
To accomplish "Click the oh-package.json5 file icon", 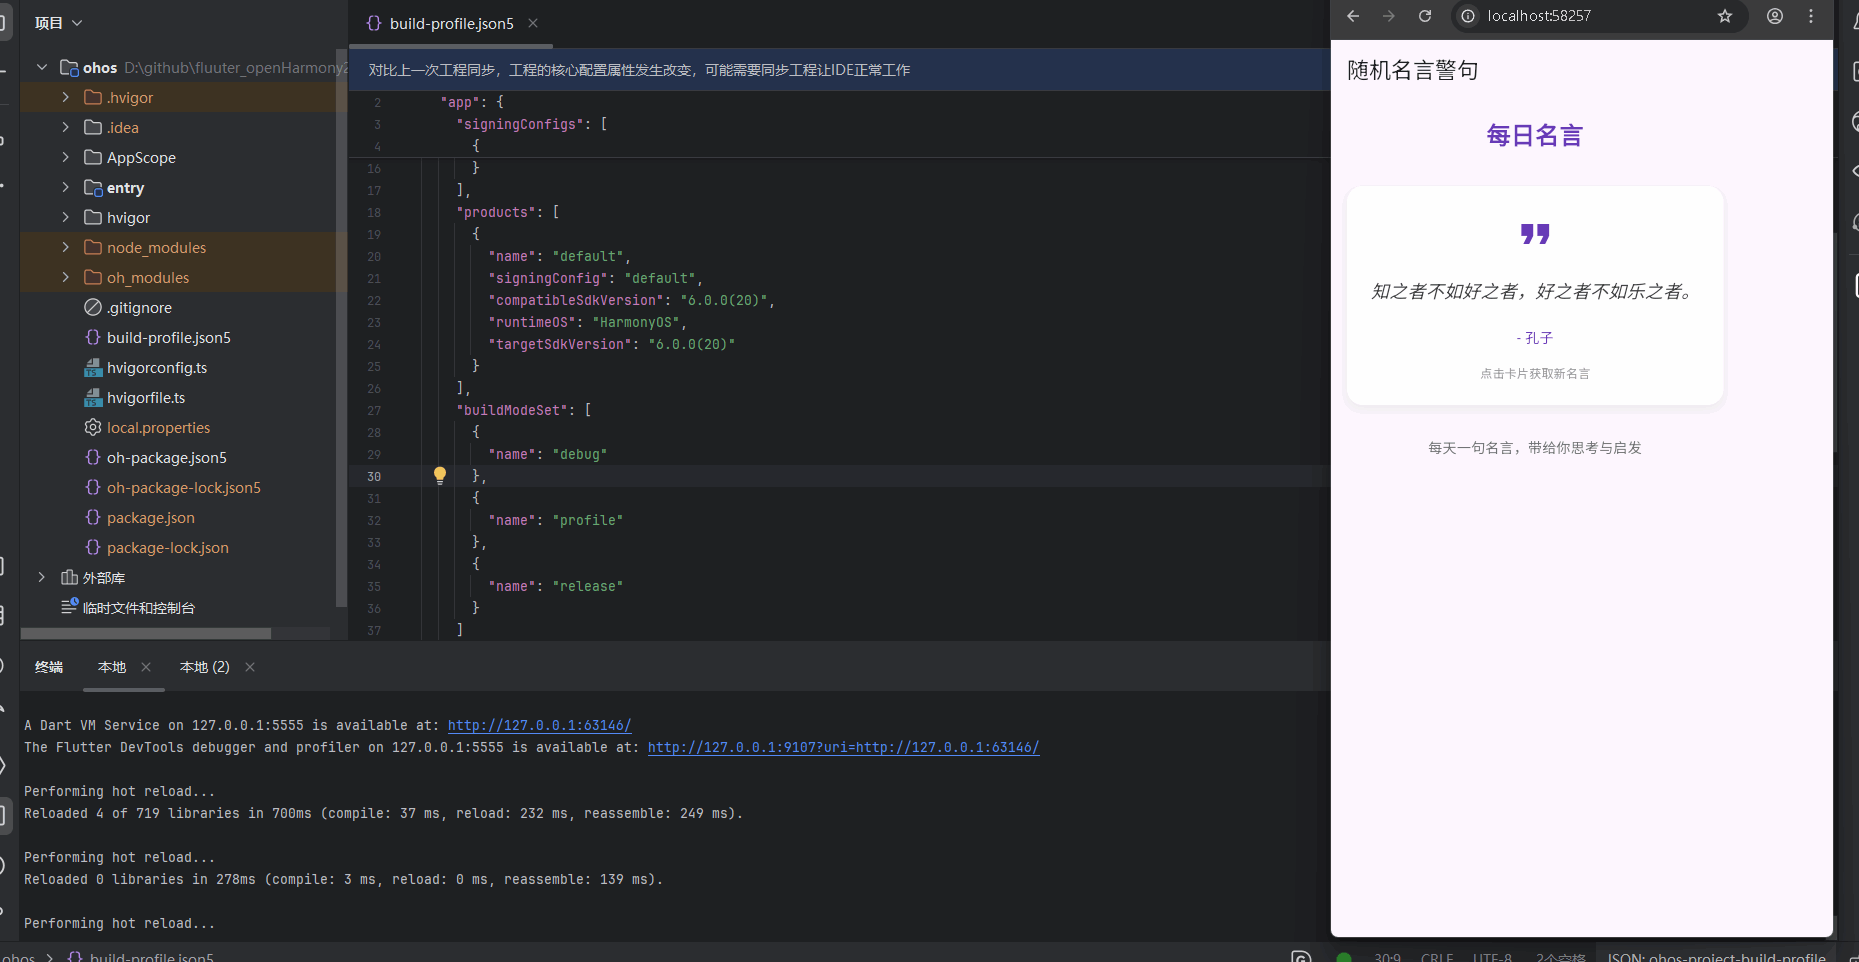I will point(93,457).
